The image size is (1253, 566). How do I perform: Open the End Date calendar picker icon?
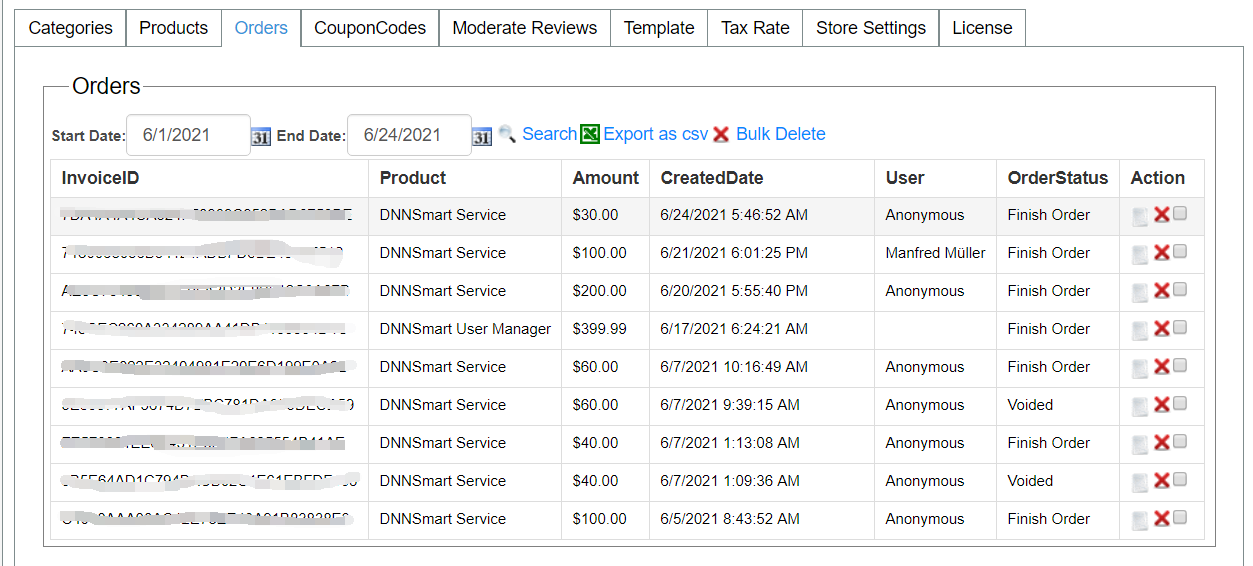[482, 136]
